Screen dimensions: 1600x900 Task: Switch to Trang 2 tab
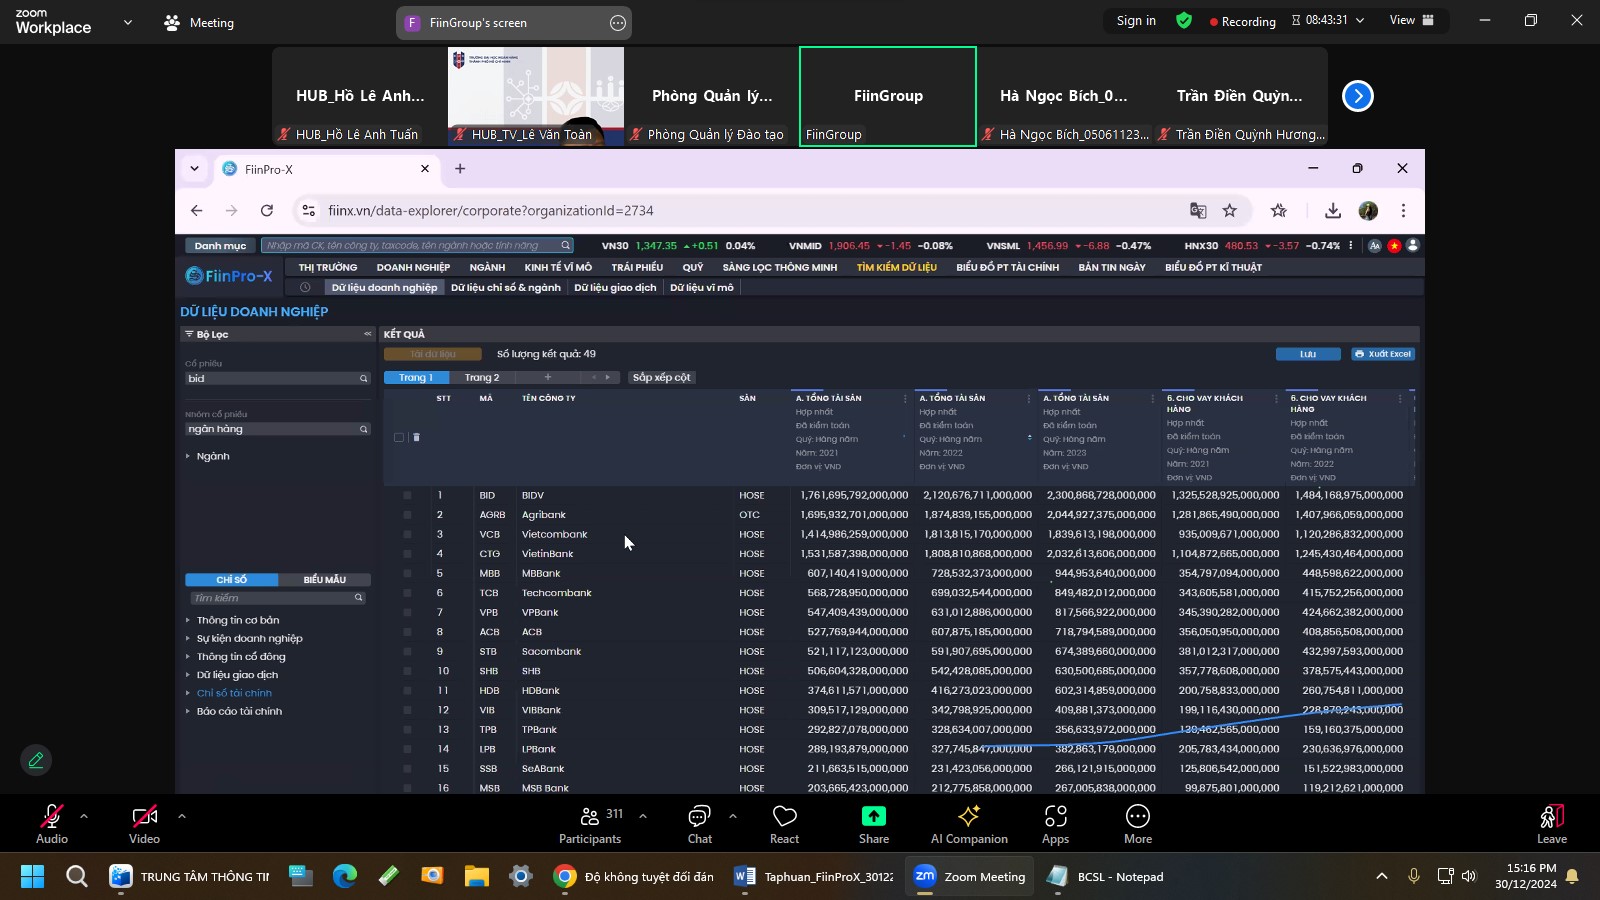tap(482, 378)
